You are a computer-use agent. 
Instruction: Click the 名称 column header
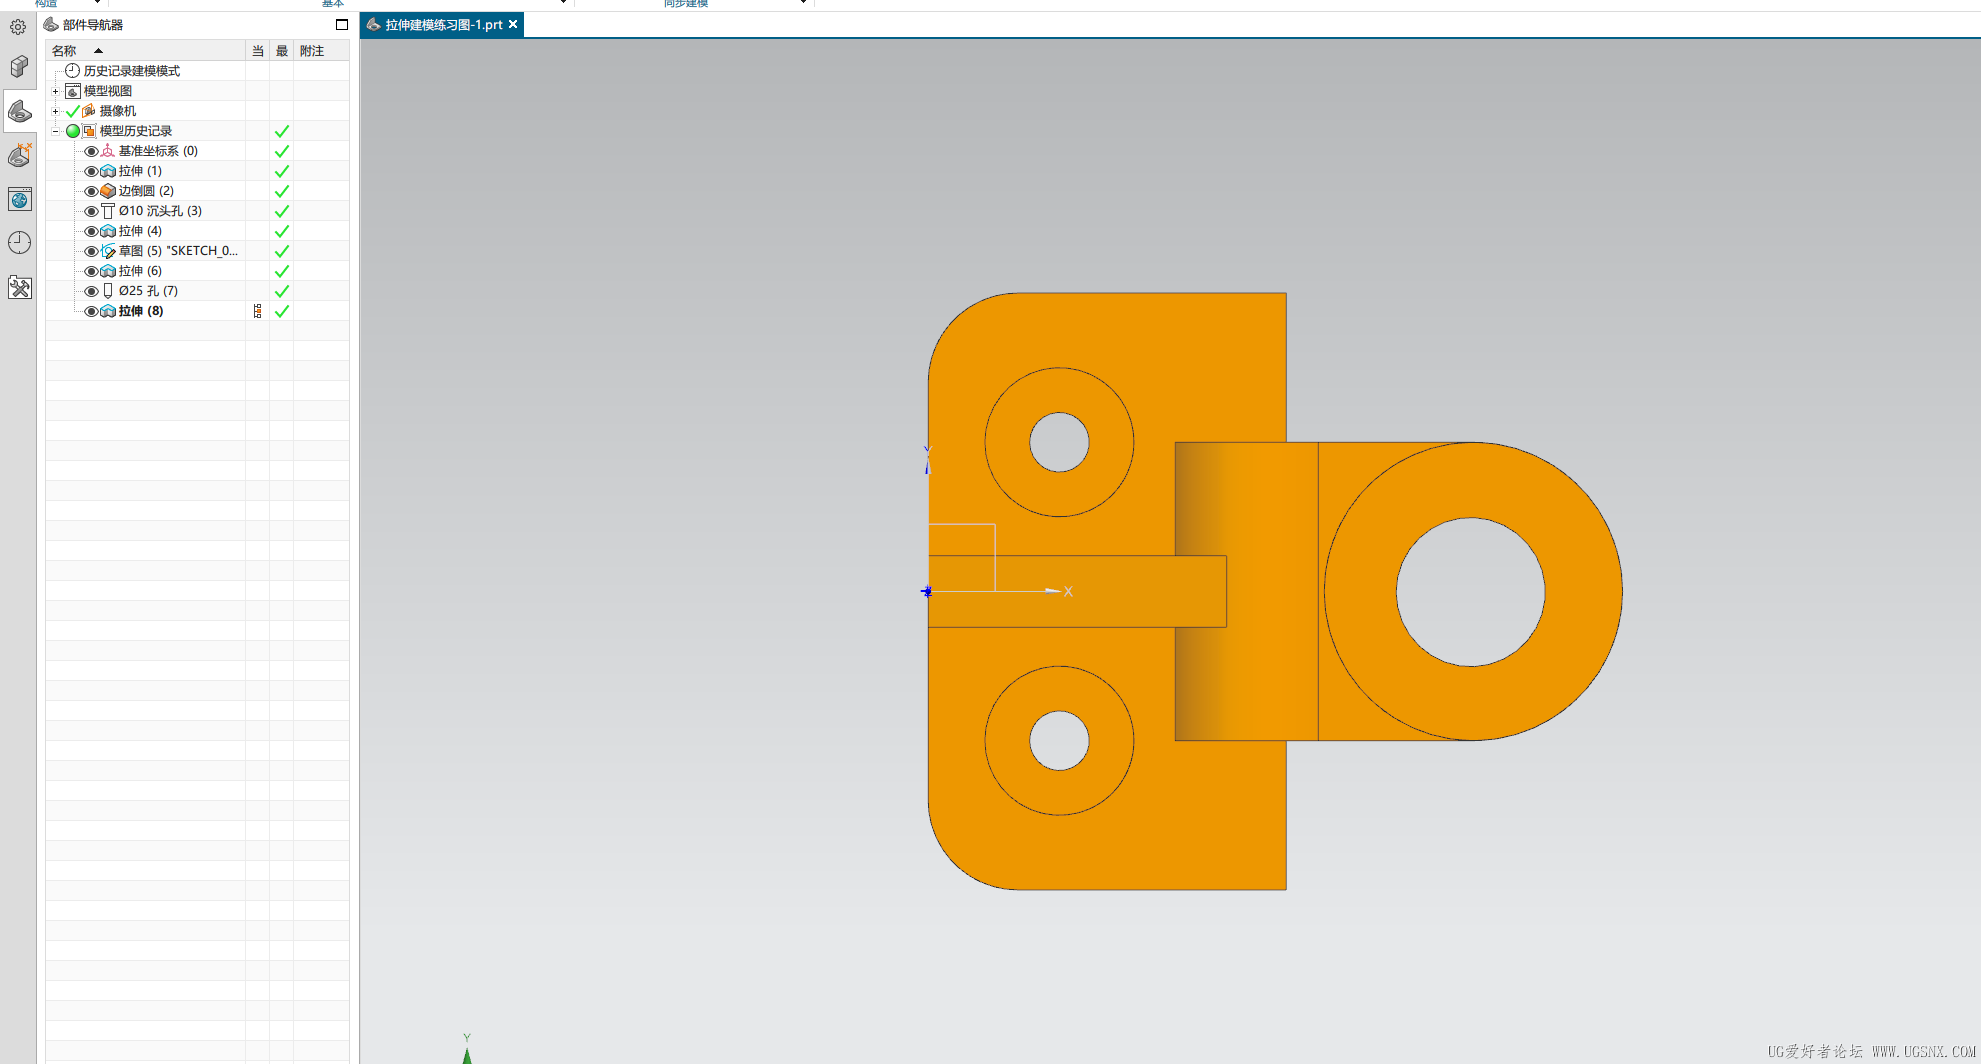pyautogui.click(x=145, y=51)
